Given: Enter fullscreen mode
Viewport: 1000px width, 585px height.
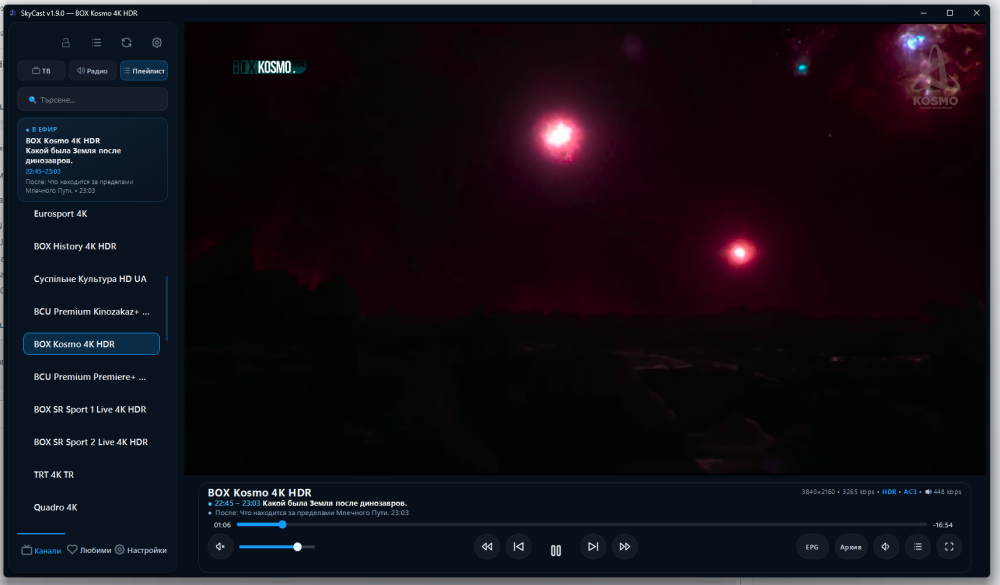Looking at the screenshot, I should pyautogui.click(x=949, y=547).
